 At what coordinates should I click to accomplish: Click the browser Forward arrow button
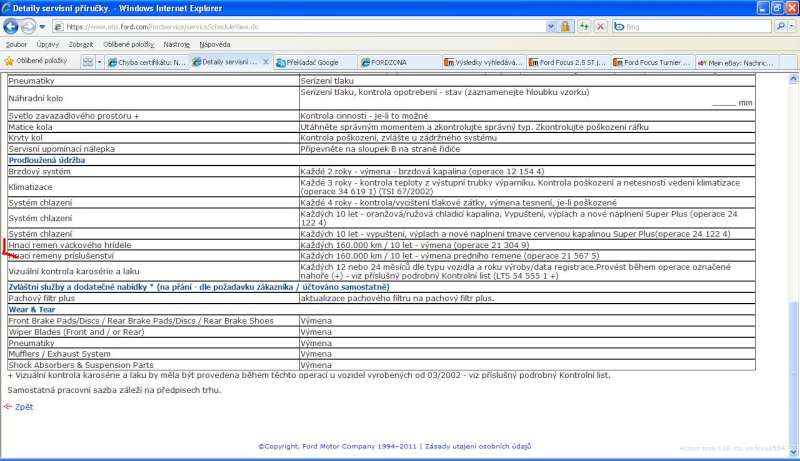(x=29, y=26)
